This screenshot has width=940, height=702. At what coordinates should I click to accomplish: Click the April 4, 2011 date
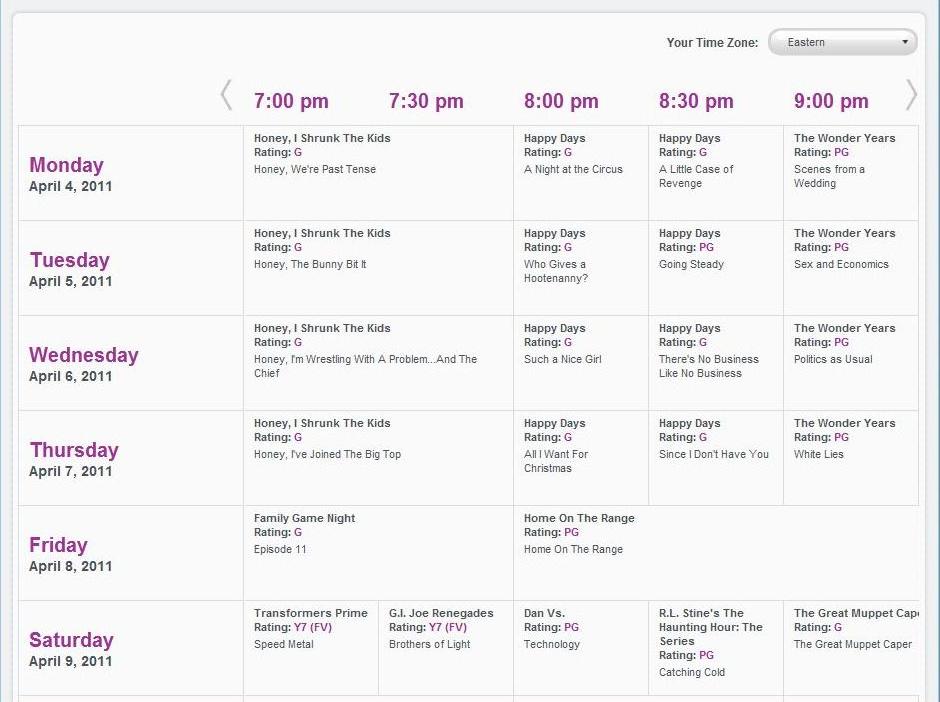point(70,186)
